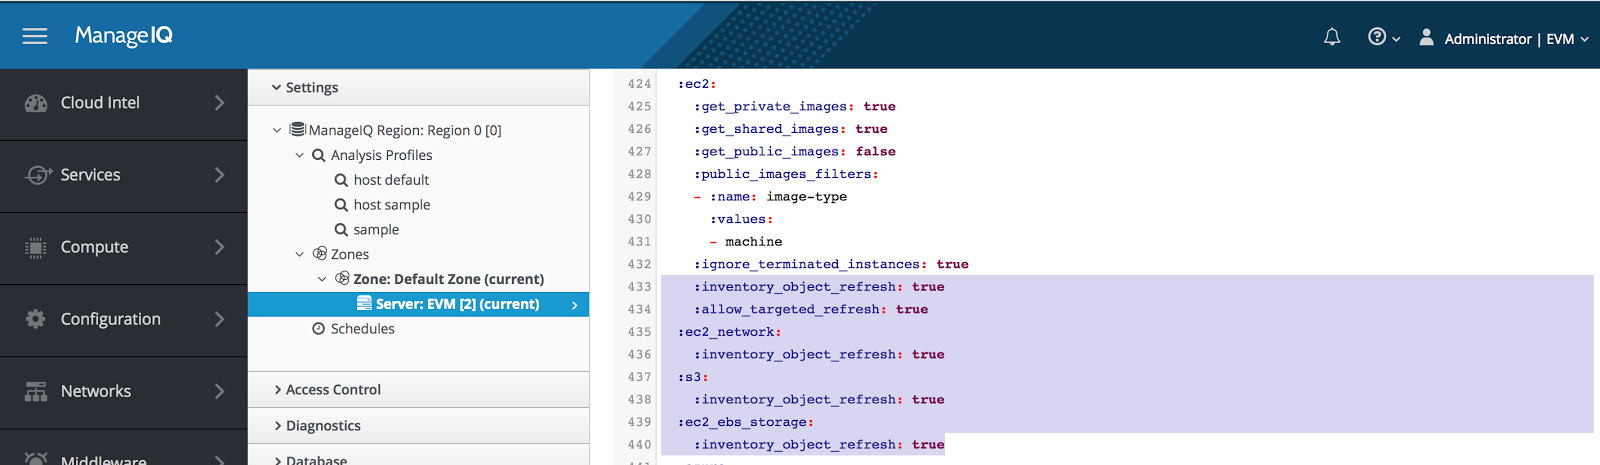The height and width of the screenshot is (465, 1600).
Task: Click ':get_public_images: false' line
Action: click(795, 151)
